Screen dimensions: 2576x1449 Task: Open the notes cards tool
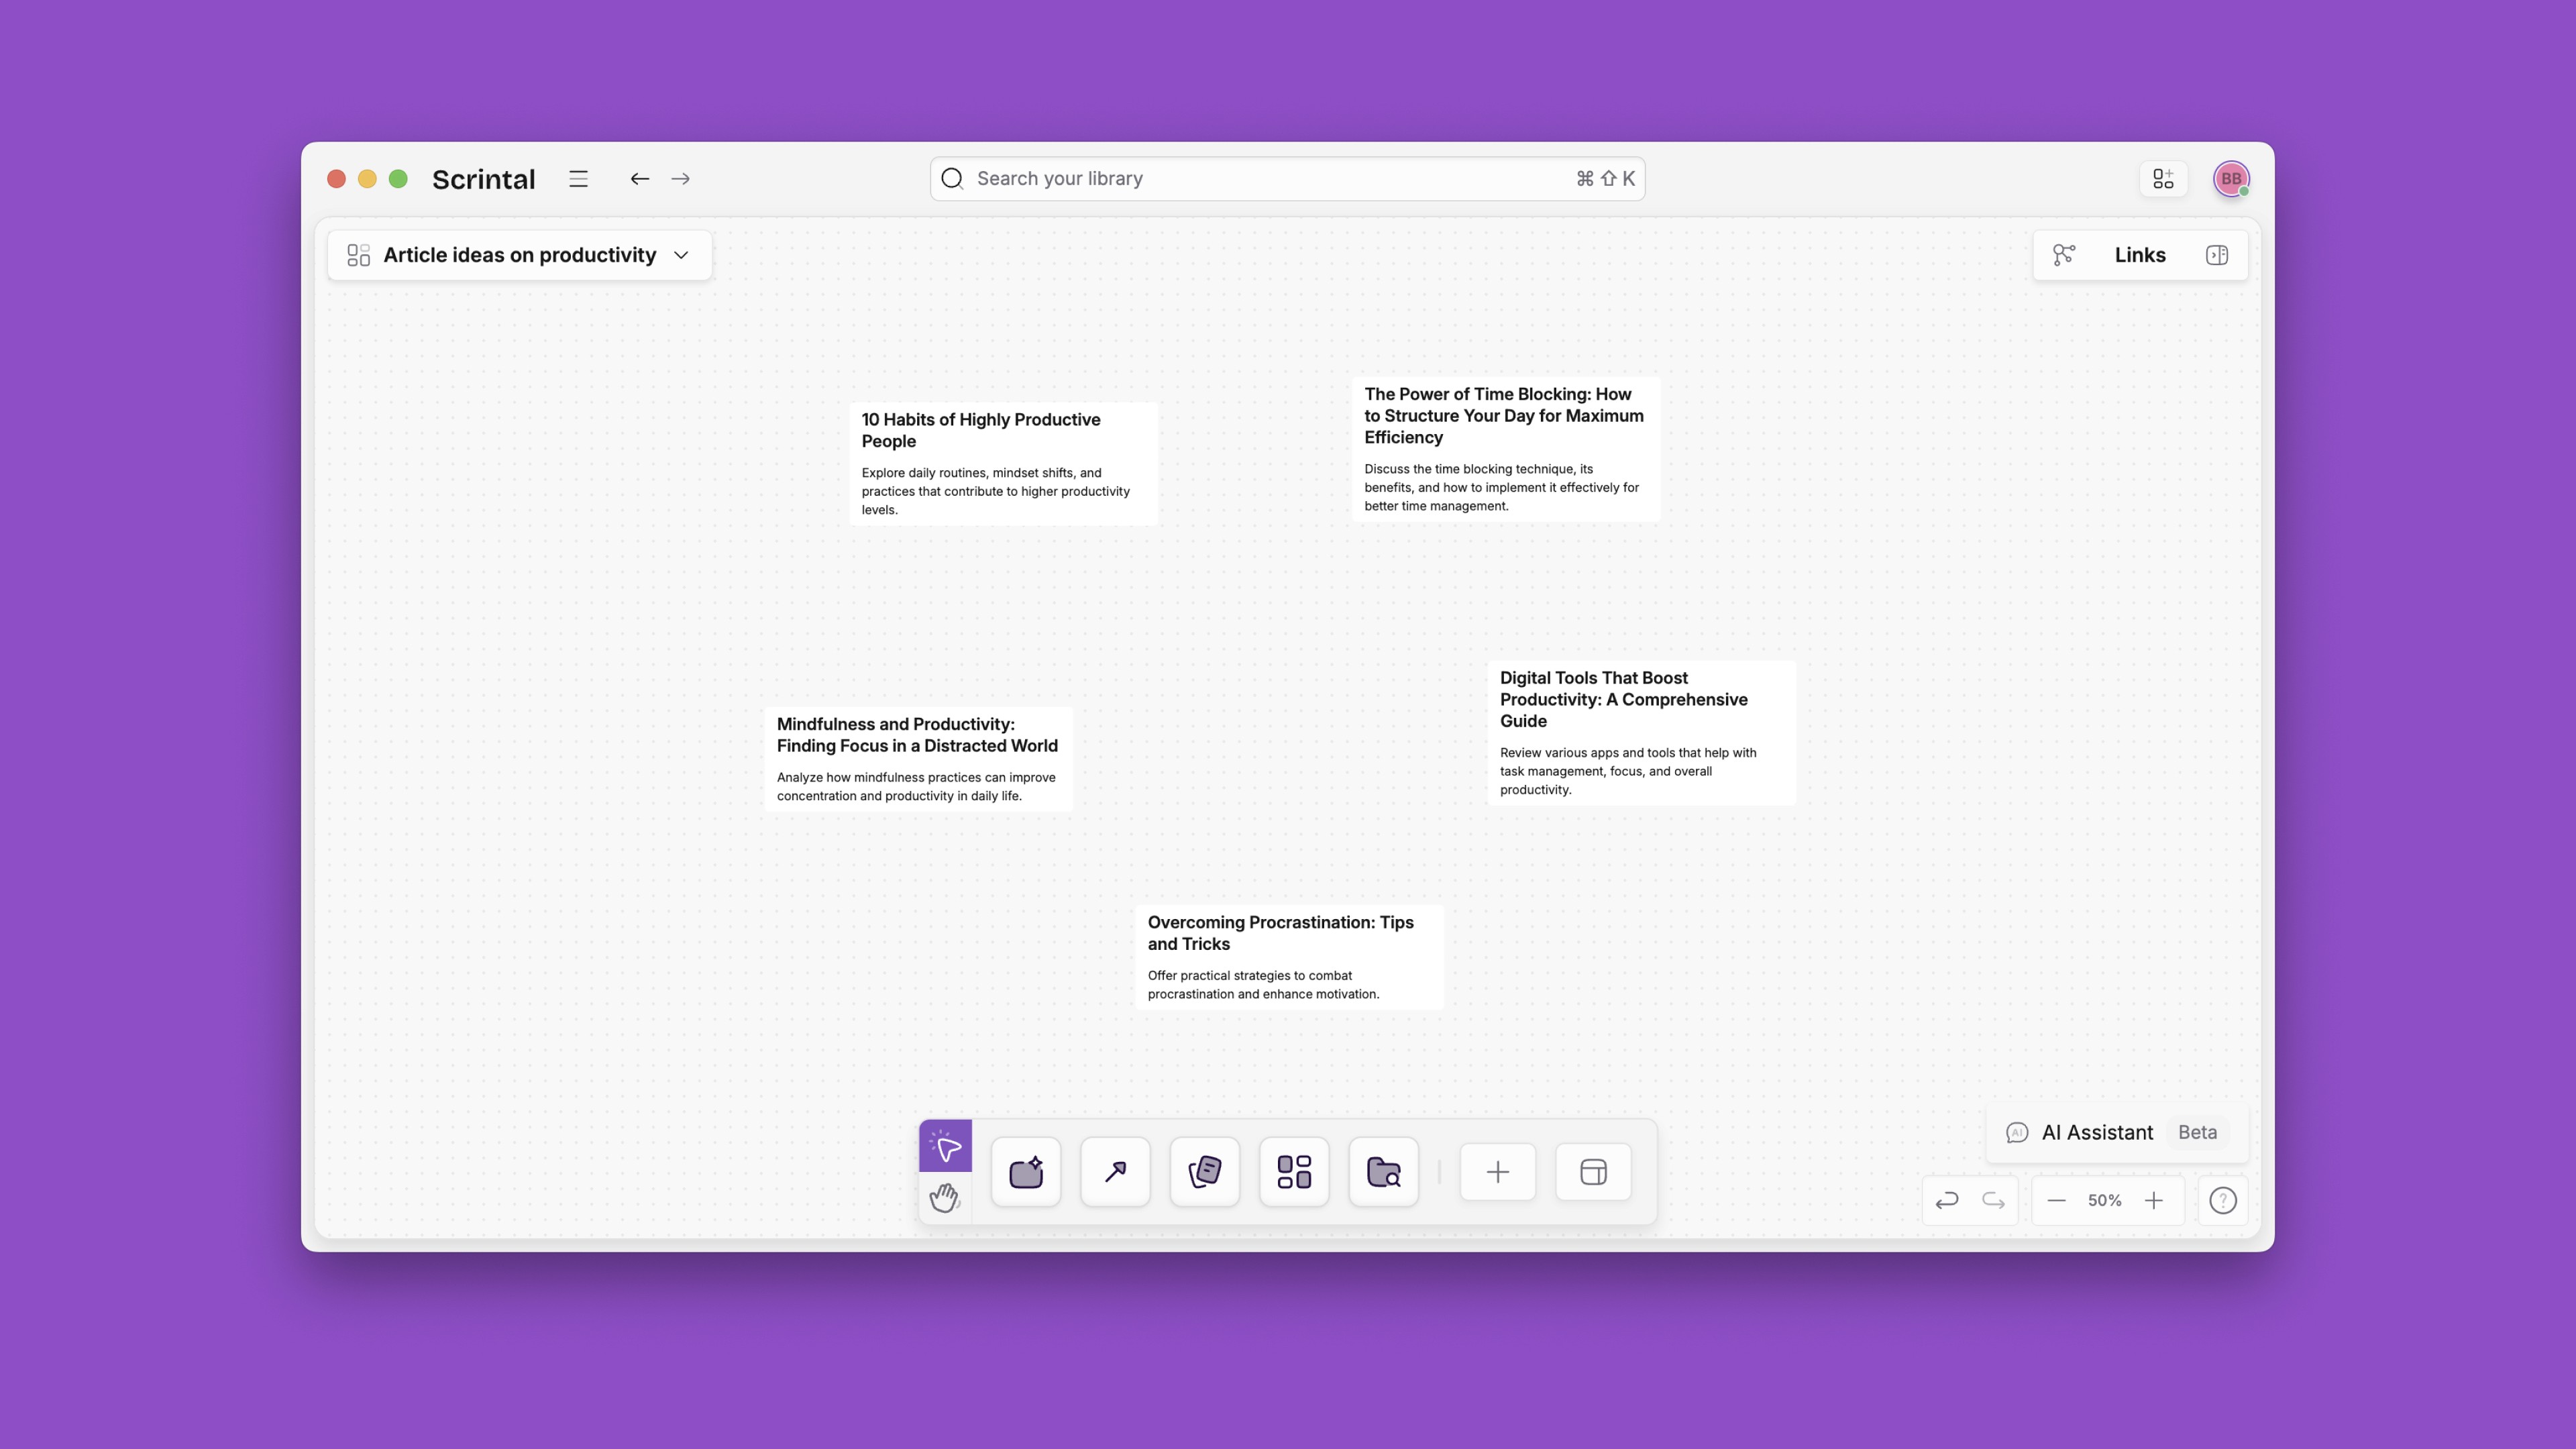coord(1204,1172)
